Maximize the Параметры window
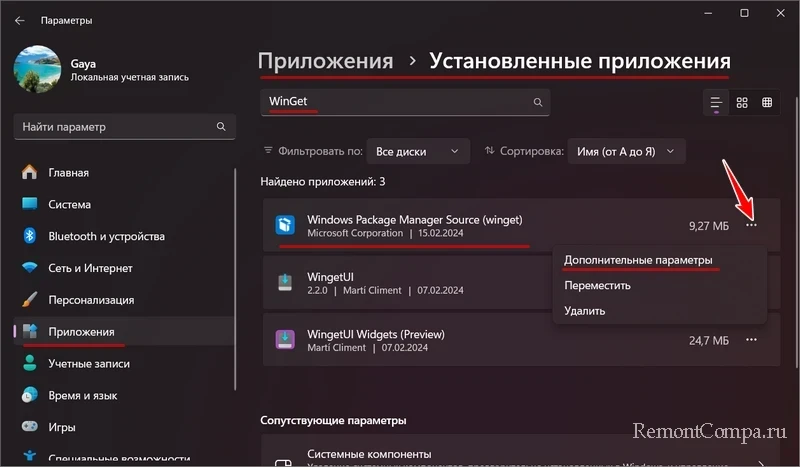This screenshot has height=467, width=800. click(744, 13)
